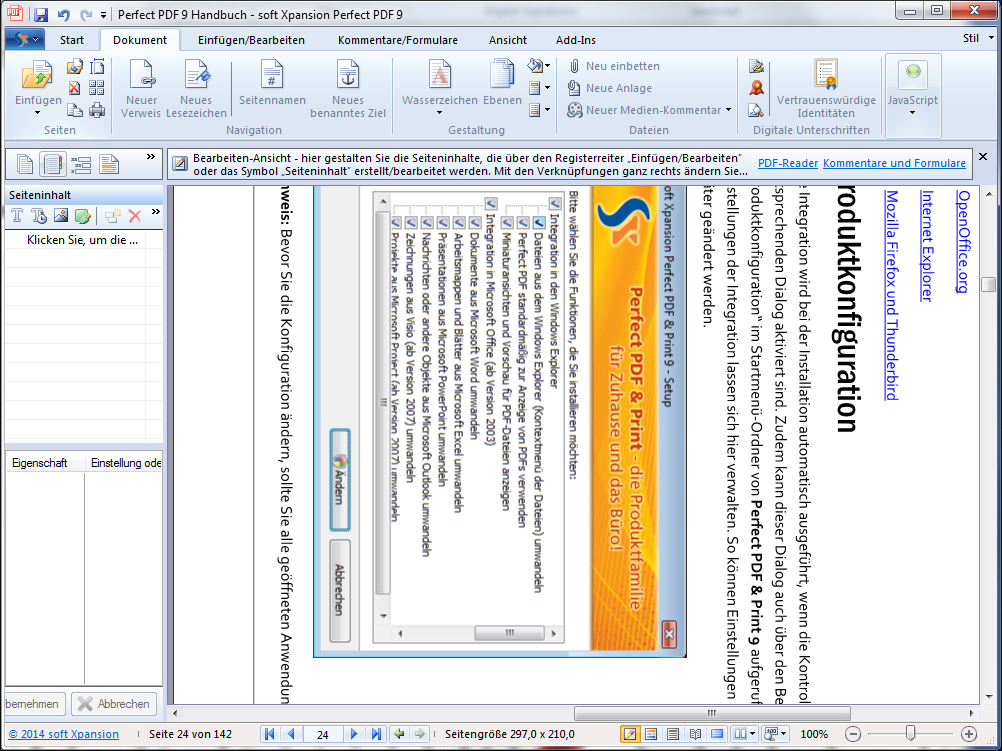The height and width of the screenshot is (751, 1002).
Task: Click the OpenOffice.org link in document
Action: (x=962, y=241)
